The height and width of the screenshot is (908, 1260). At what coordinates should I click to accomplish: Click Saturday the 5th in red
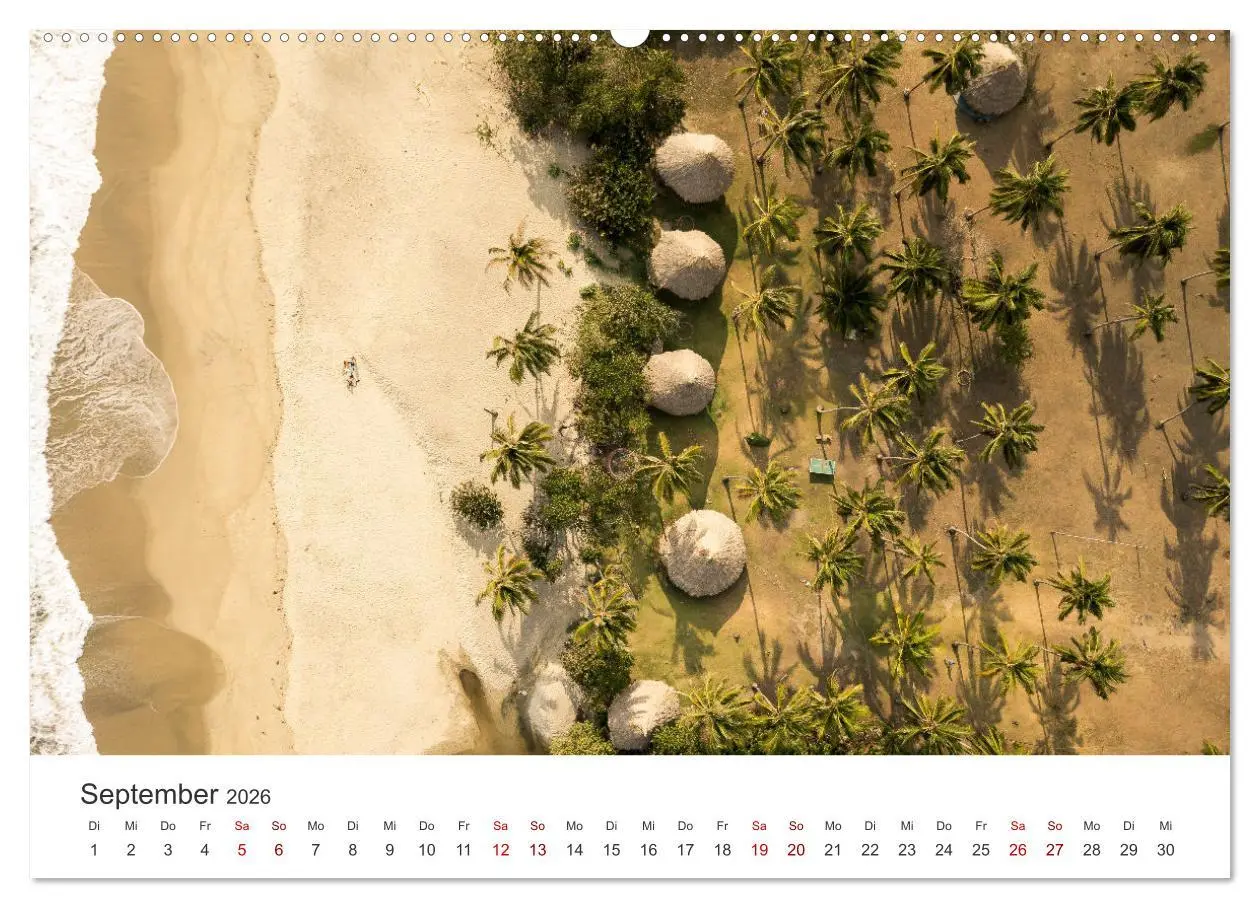click(241, 850)
